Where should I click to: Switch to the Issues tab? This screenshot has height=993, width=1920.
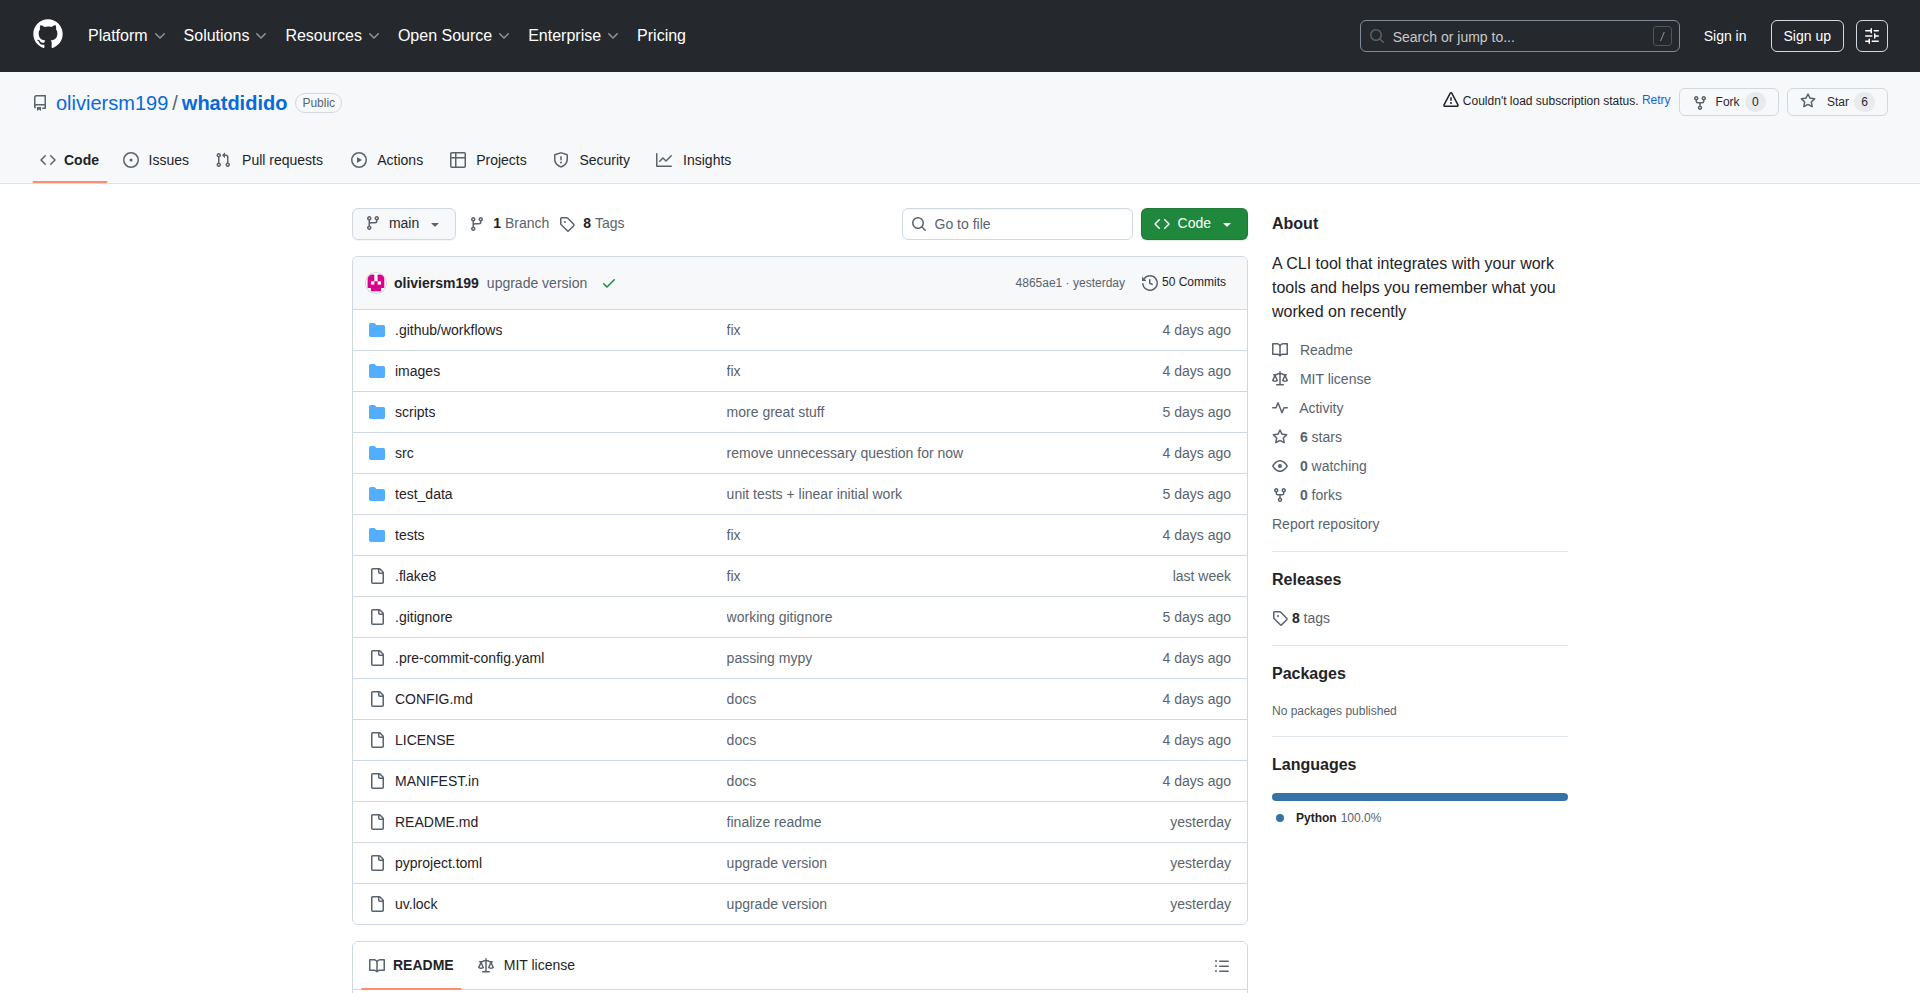(x=156, y=160)
